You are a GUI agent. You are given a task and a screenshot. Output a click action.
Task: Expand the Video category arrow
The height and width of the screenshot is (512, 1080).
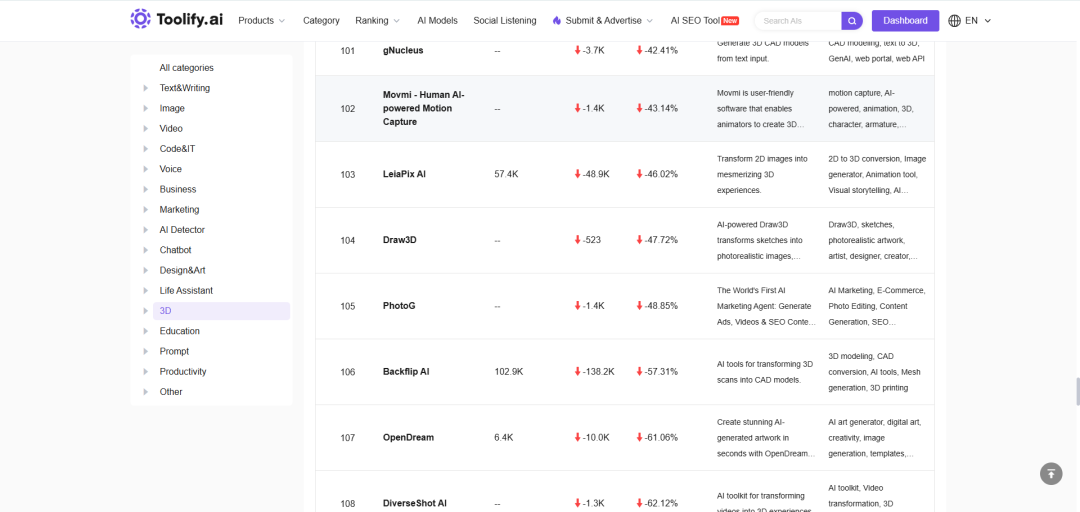(145, 129)
